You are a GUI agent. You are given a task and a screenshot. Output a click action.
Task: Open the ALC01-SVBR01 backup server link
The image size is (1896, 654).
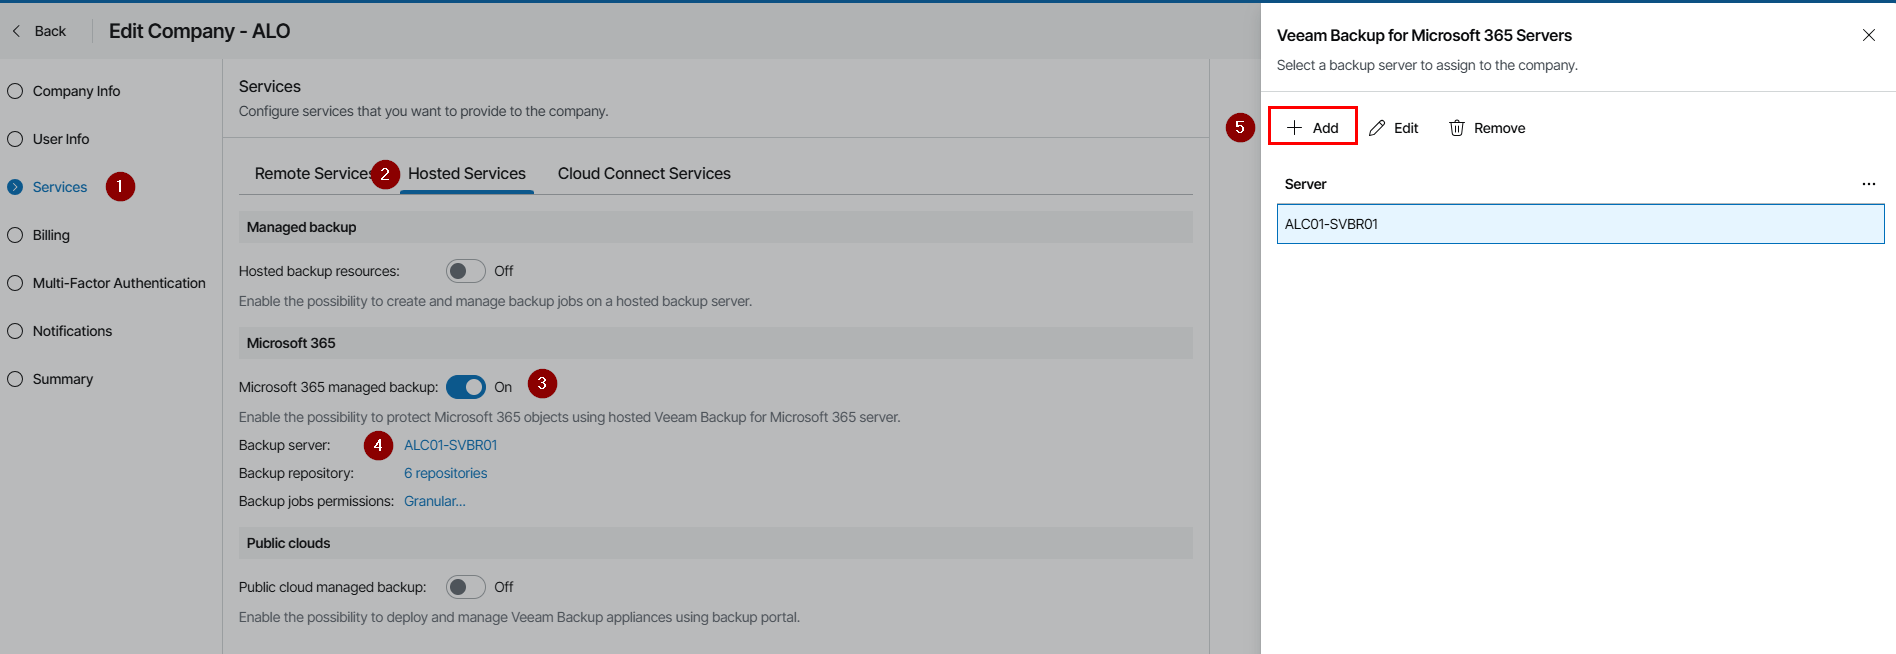pos(450,445)
